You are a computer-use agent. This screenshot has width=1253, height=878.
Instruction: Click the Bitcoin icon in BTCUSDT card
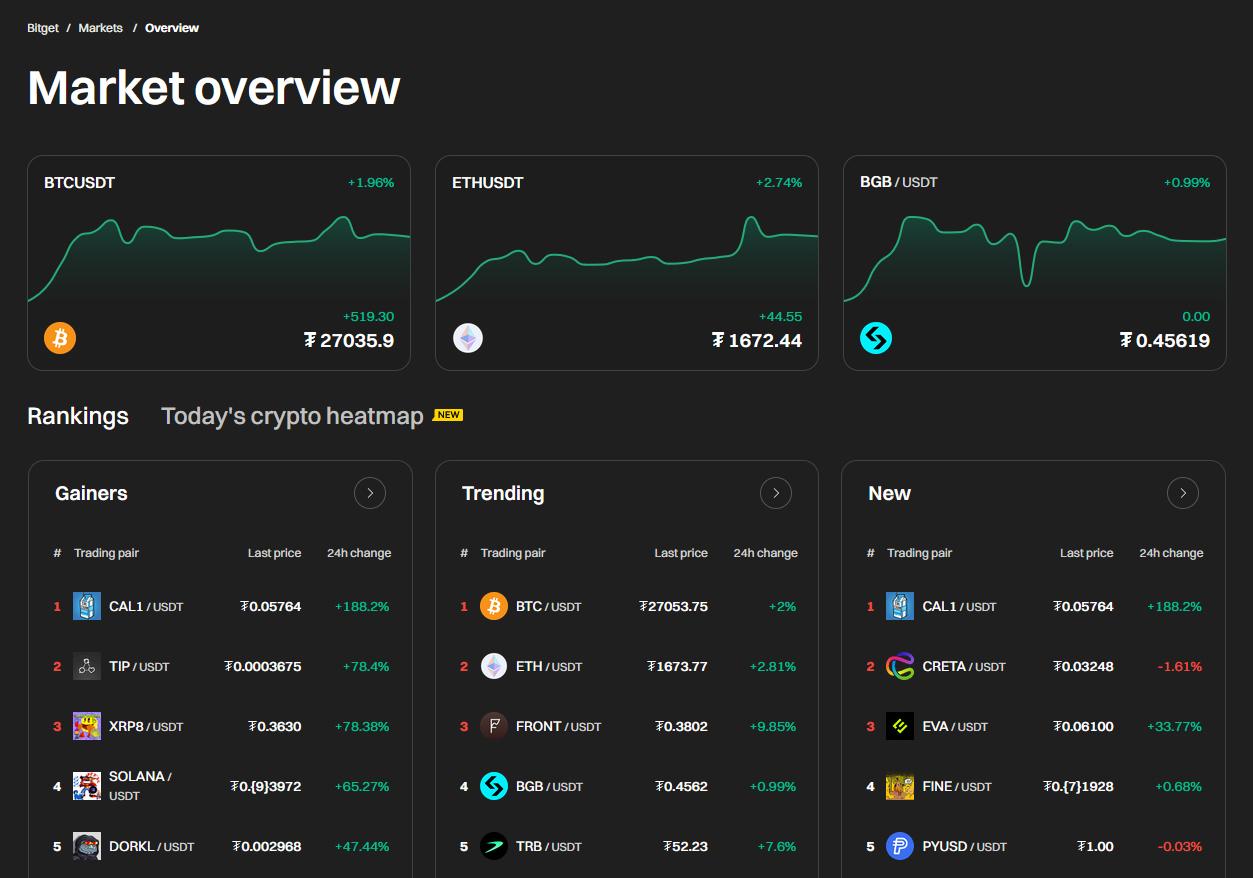(60, 338)
